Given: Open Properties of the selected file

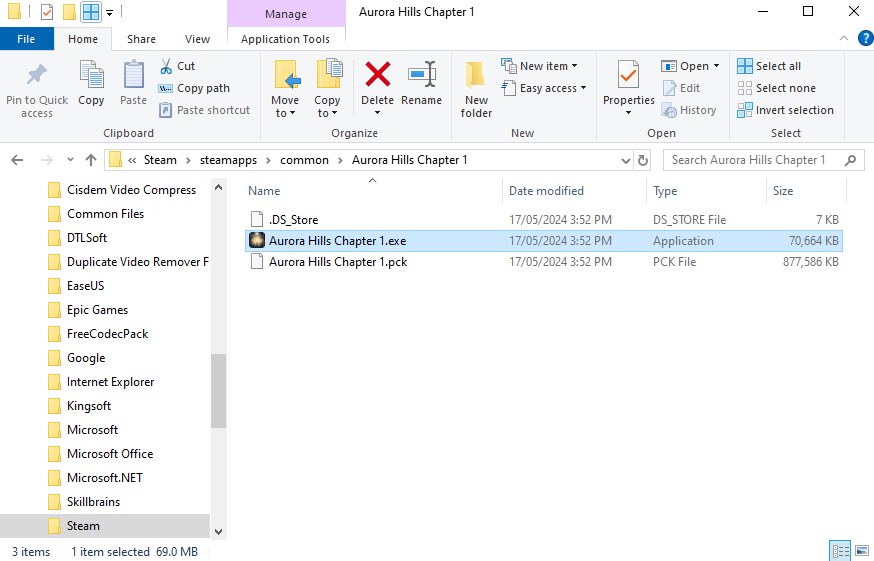Looking at the screenshot, I should tap(629, 83).
